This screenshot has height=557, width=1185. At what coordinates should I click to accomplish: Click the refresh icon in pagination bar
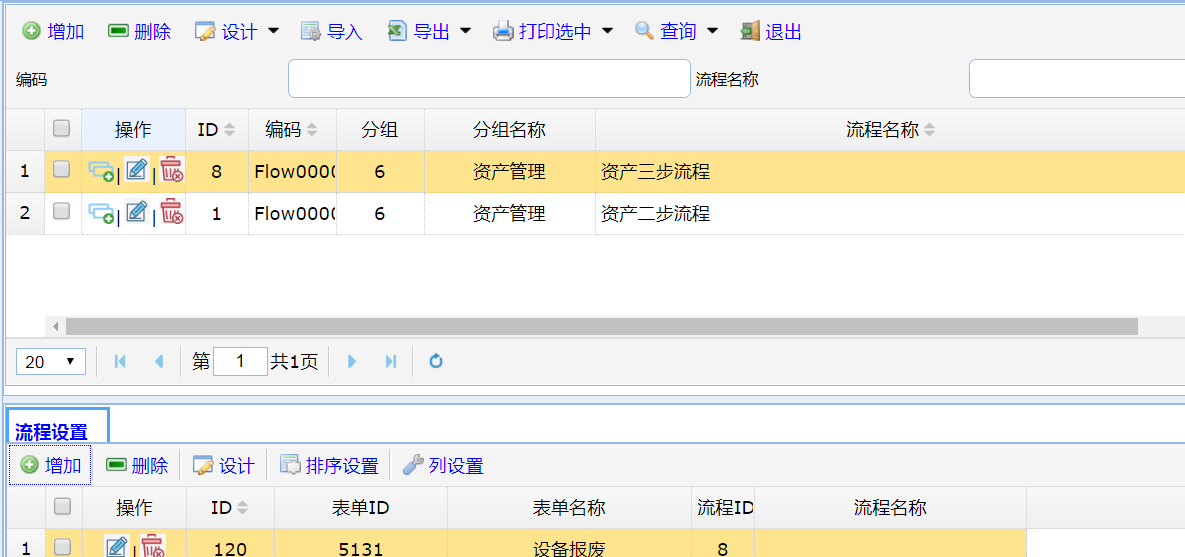[436, 362]
